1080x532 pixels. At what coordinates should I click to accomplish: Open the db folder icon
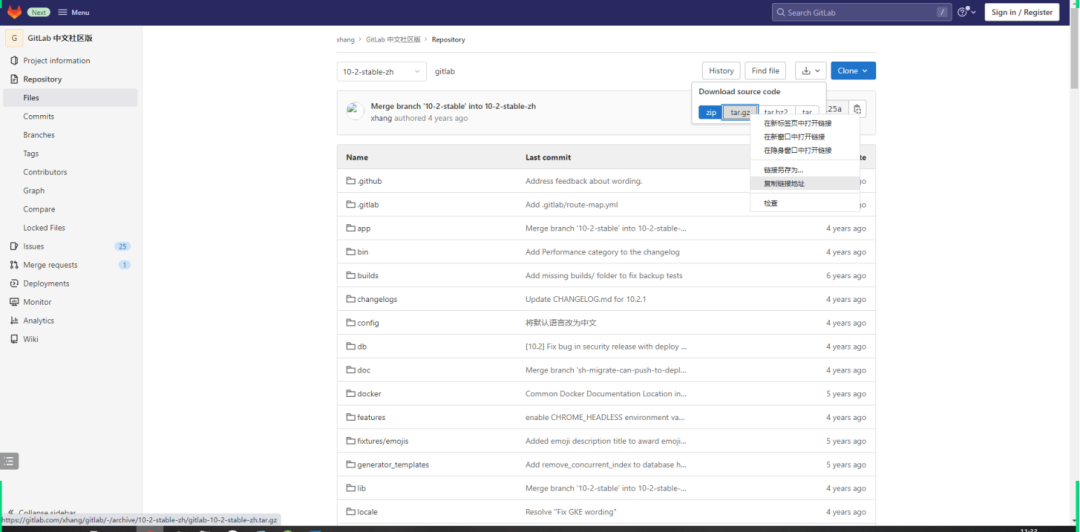pyautogui.click(x=351, y=346)
